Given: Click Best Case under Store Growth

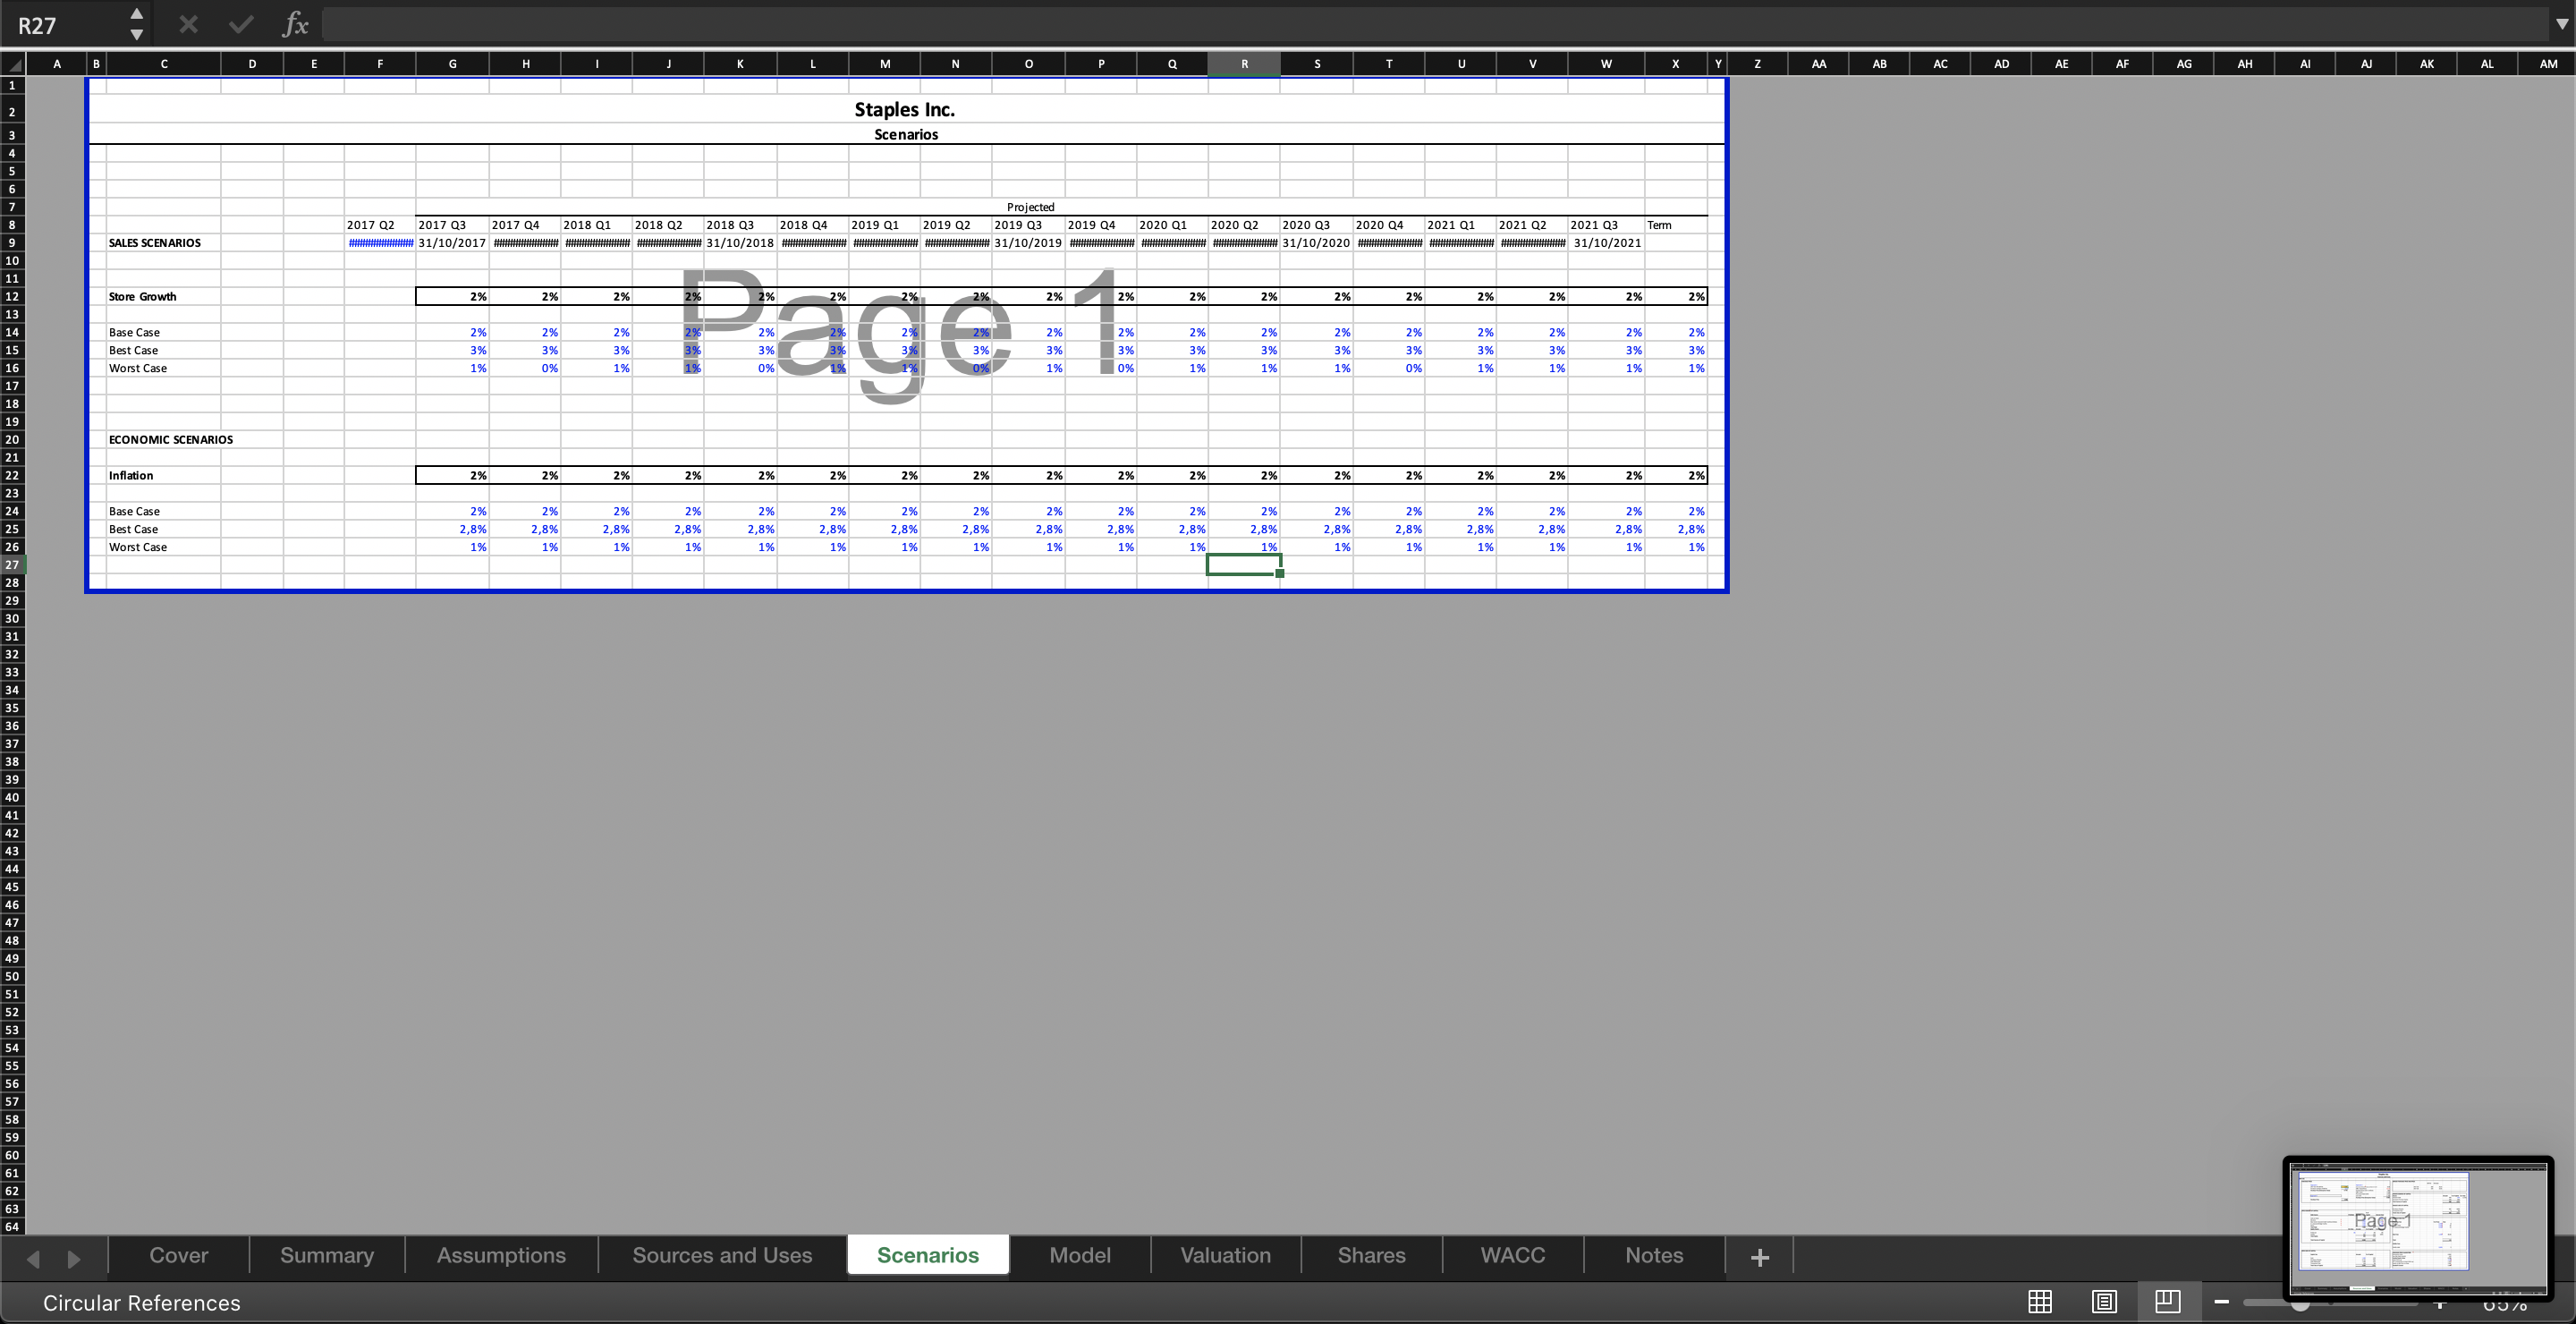Looking at the screenshot, I should tap(134, 351).
